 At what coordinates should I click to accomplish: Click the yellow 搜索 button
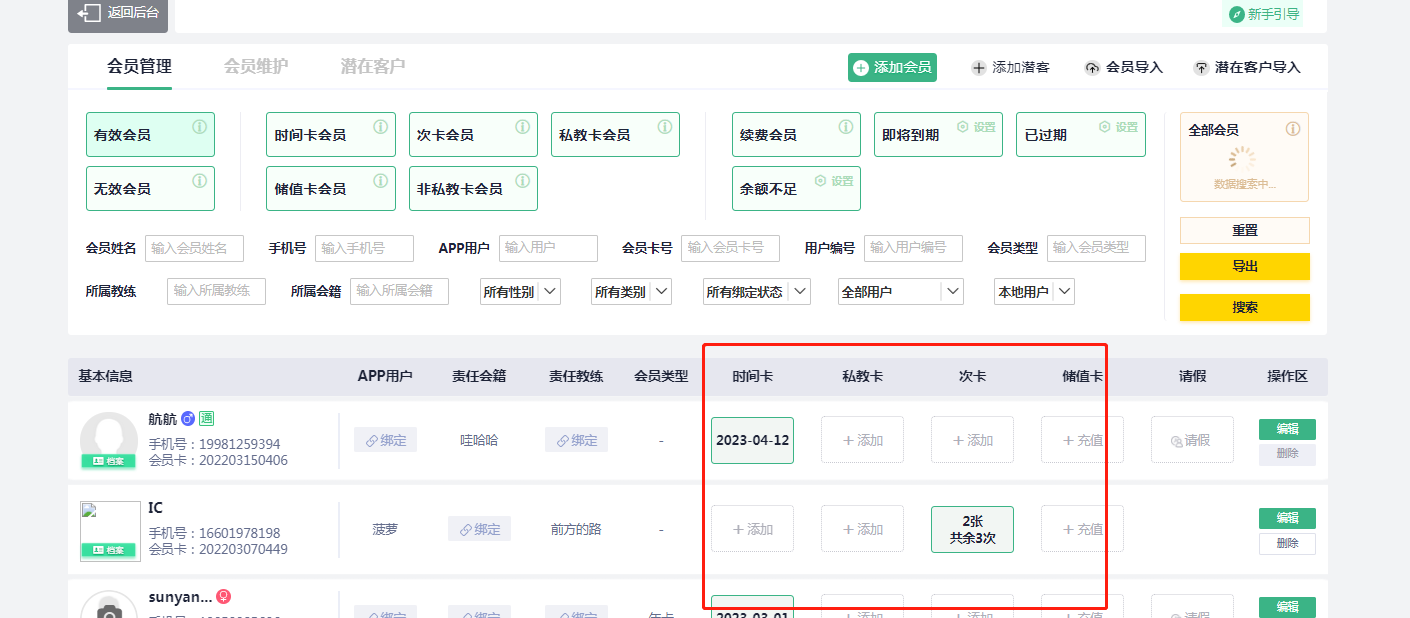pos(1244,308)
